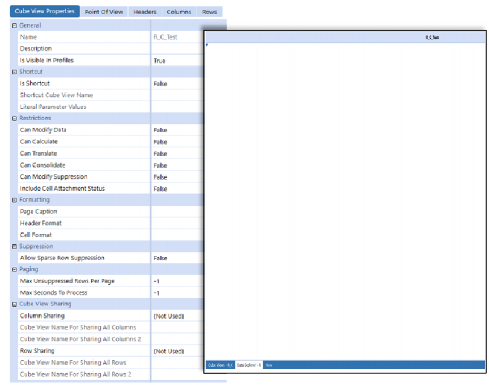Change the Is Visible In Profiles value
The image size is (489, 385).
[x=177, y=60]
